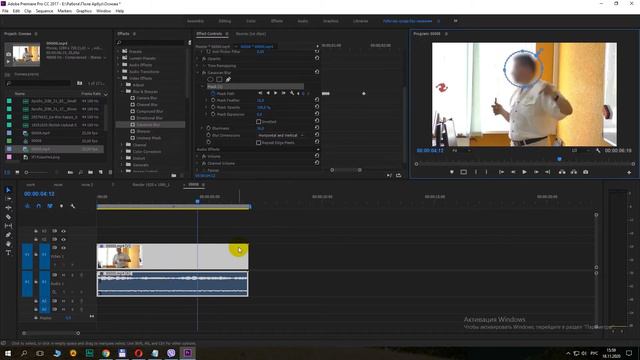Step forward one frame in Program monitor
Viewport: 640px width, 360px height.
tap(536, 172)
